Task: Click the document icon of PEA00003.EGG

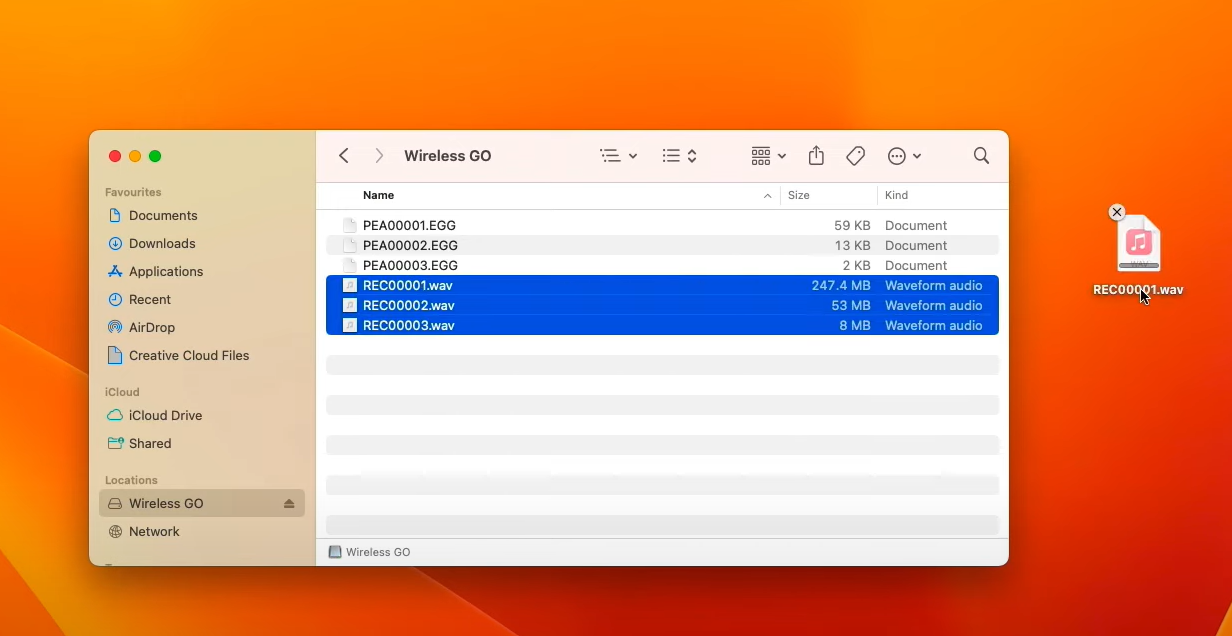Action: (349, 265)
